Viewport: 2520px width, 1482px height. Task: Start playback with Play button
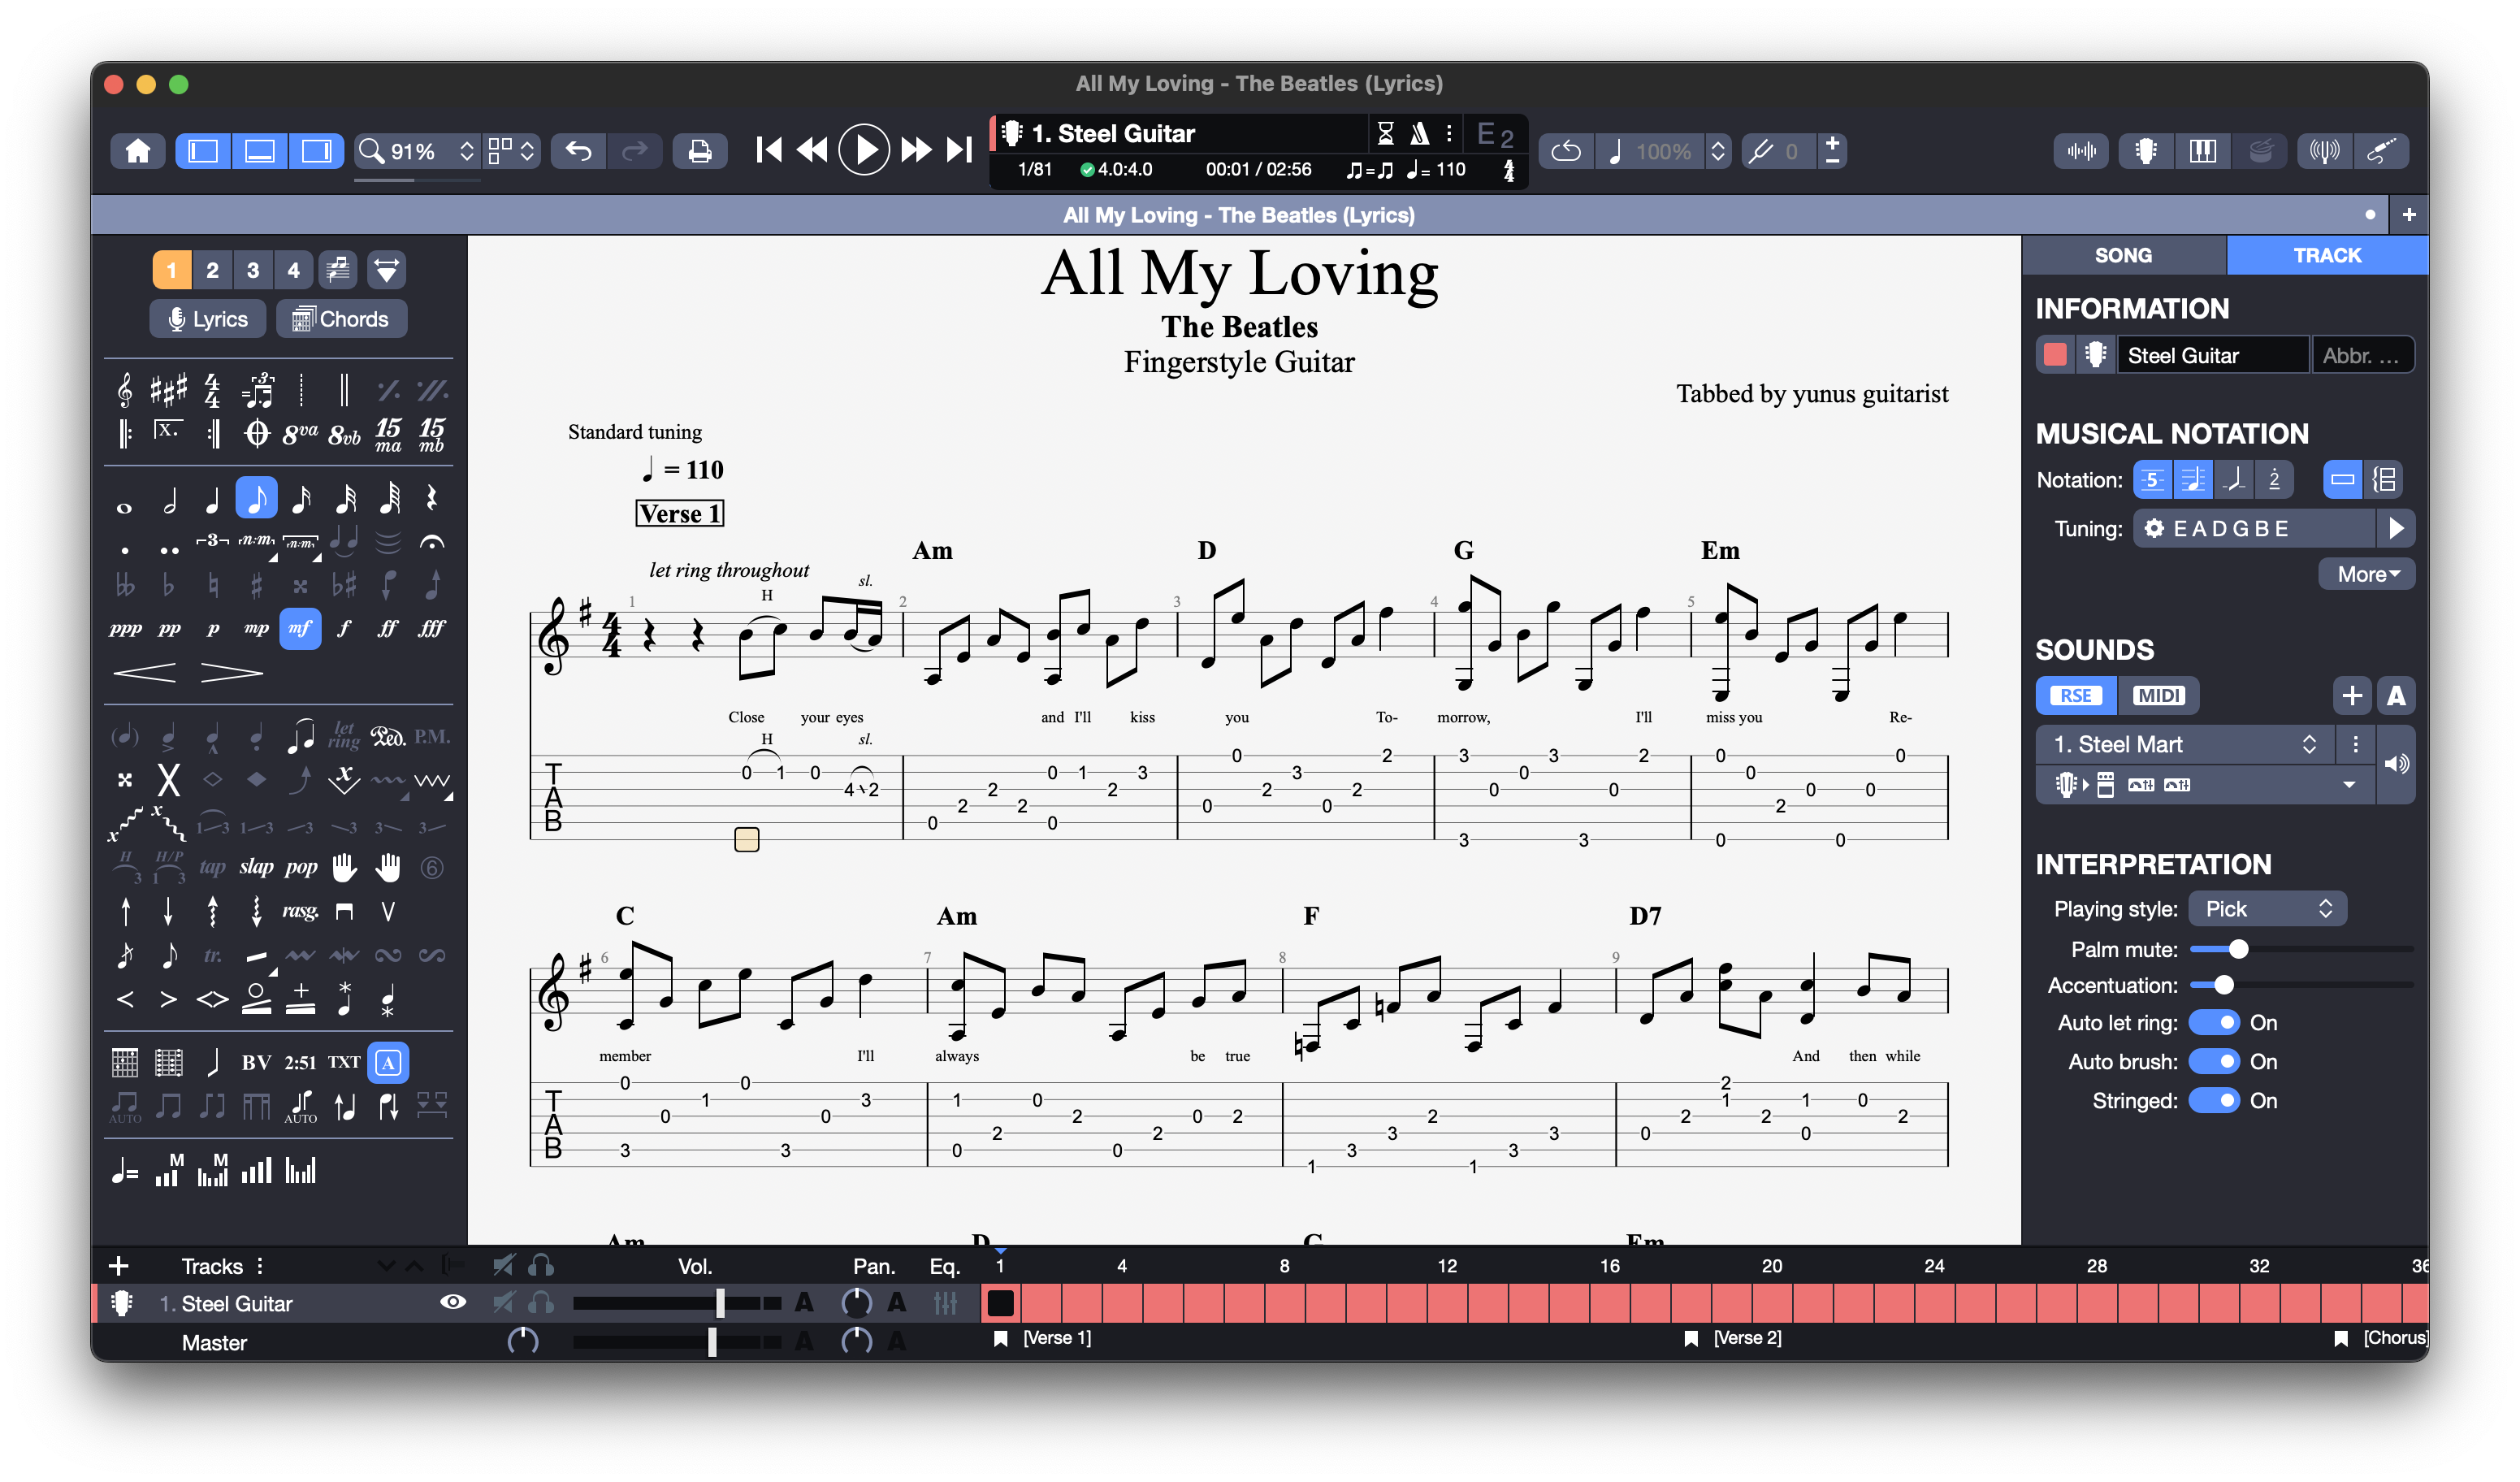pos(864,150)
